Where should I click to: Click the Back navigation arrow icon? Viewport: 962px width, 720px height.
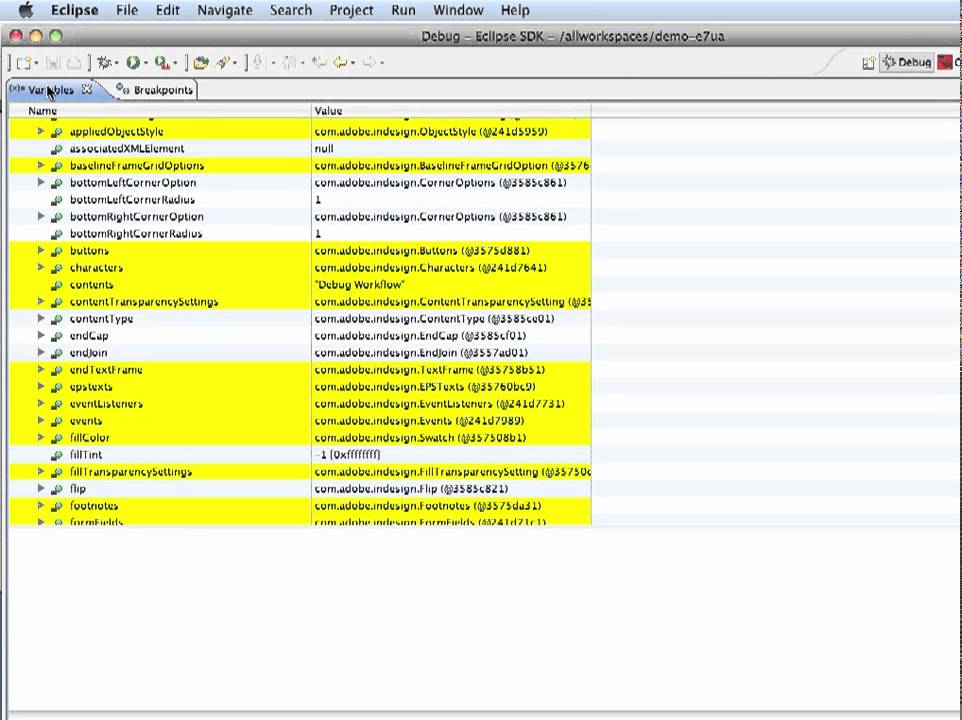coord(340,63)
